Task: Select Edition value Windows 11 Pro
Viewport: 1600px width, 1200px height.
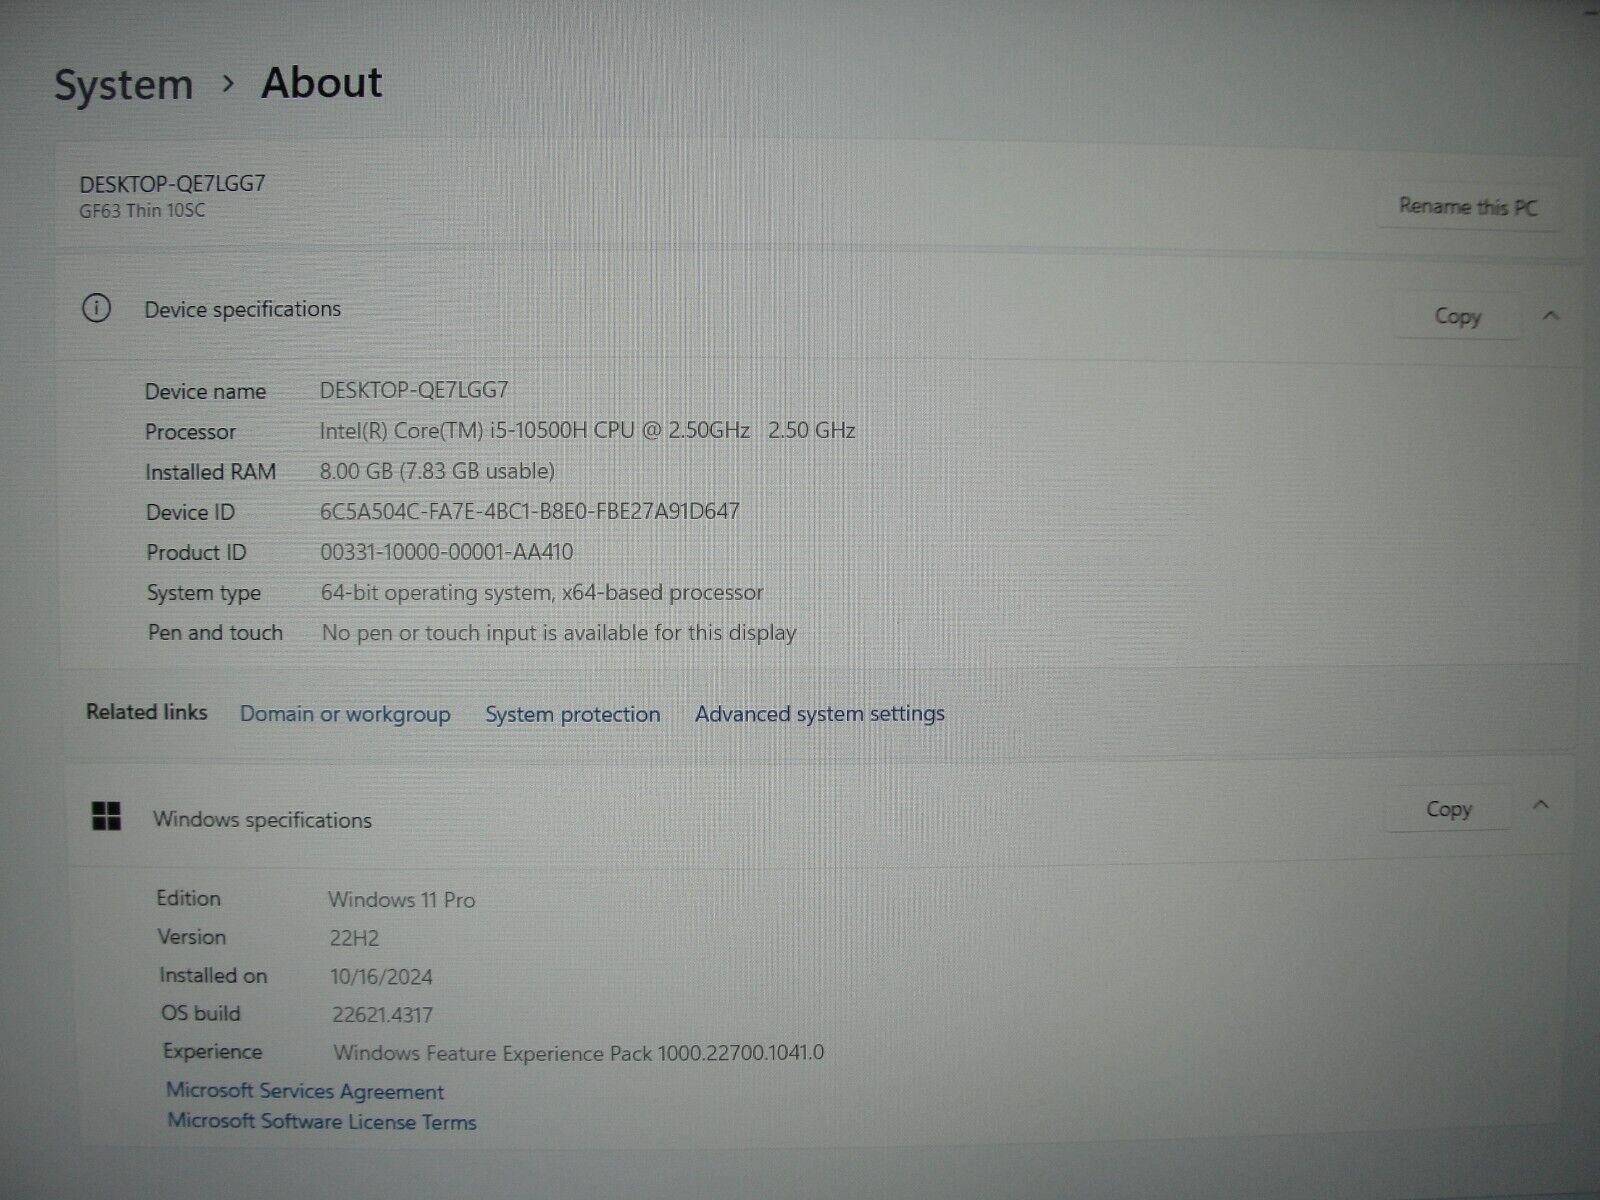Action: tap(402, 899)
